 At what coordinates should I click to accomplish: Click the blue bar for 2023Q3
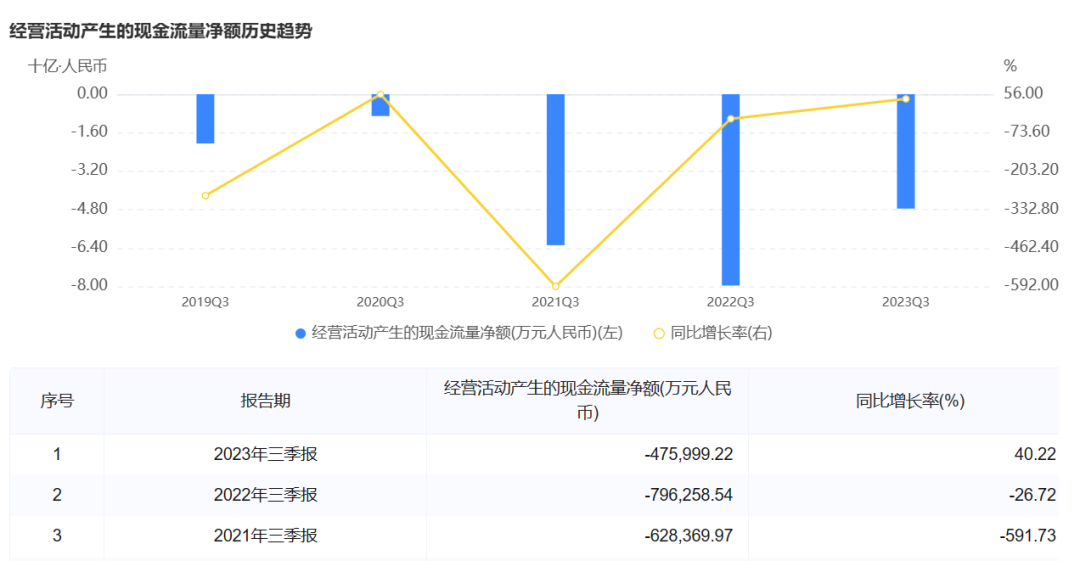906,151
